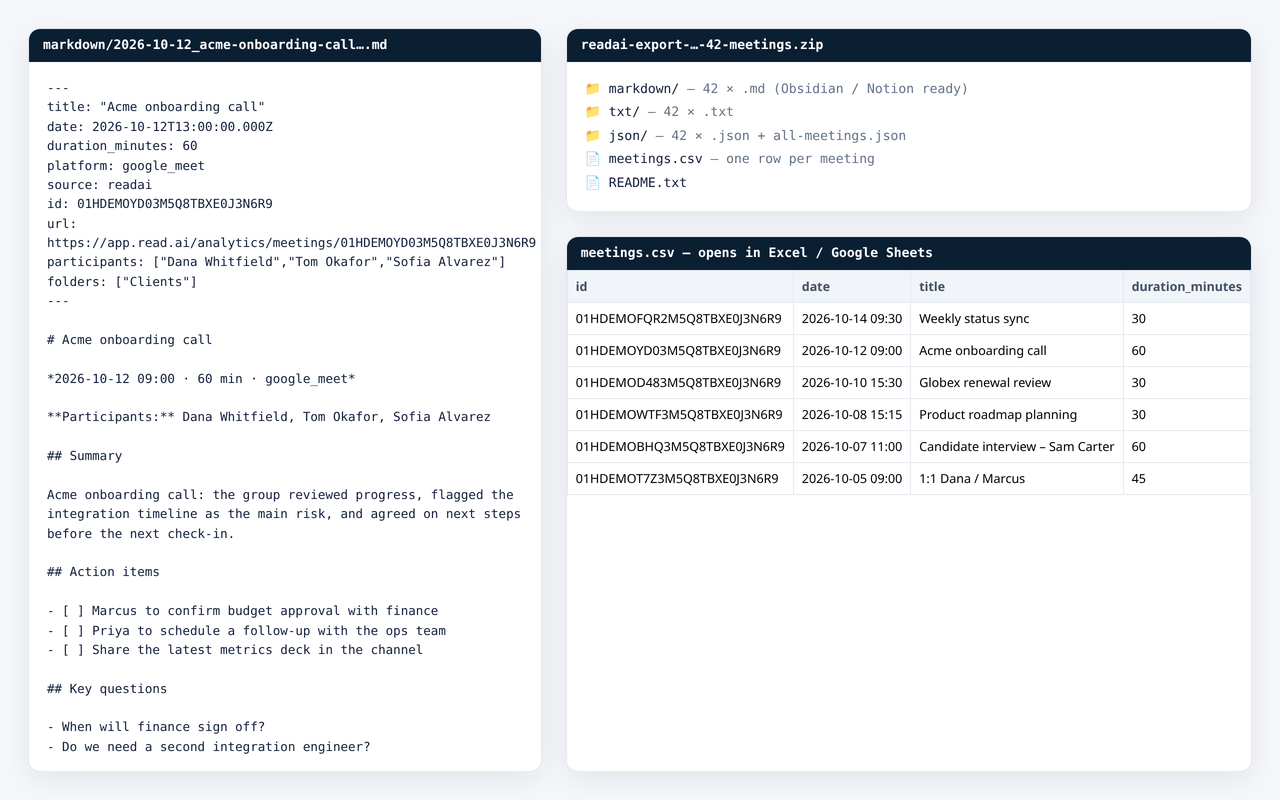
Task: Open the app.read.ai meeting URL
Action: pos(291,243)
